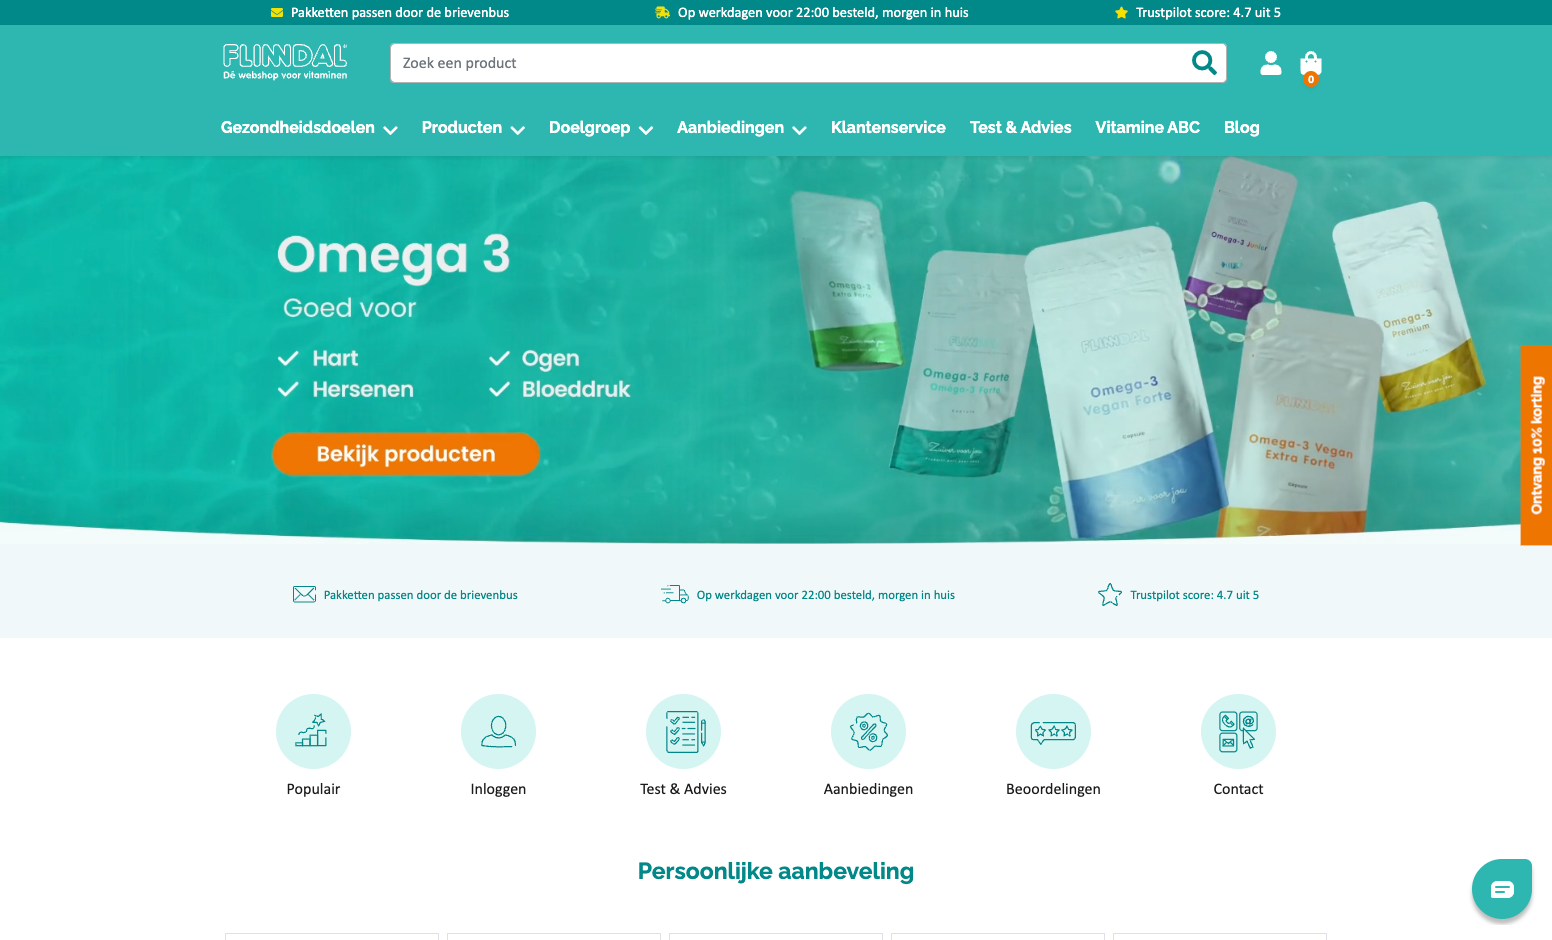
Task: Open the chat widget bubble
Action: [1502, 889]
